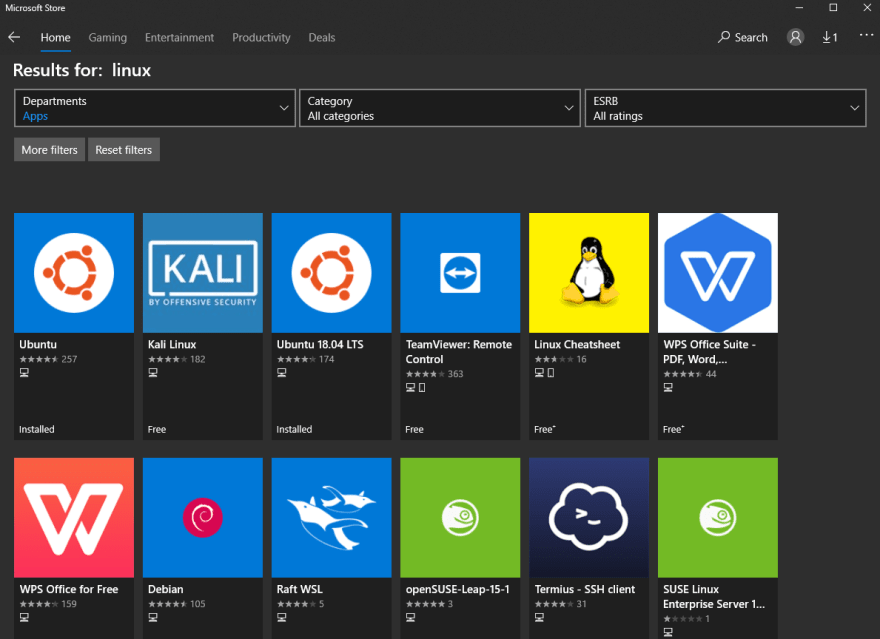Expand the ESRB ratings dropdown
The image size is (880, 639).
(726, 108)
